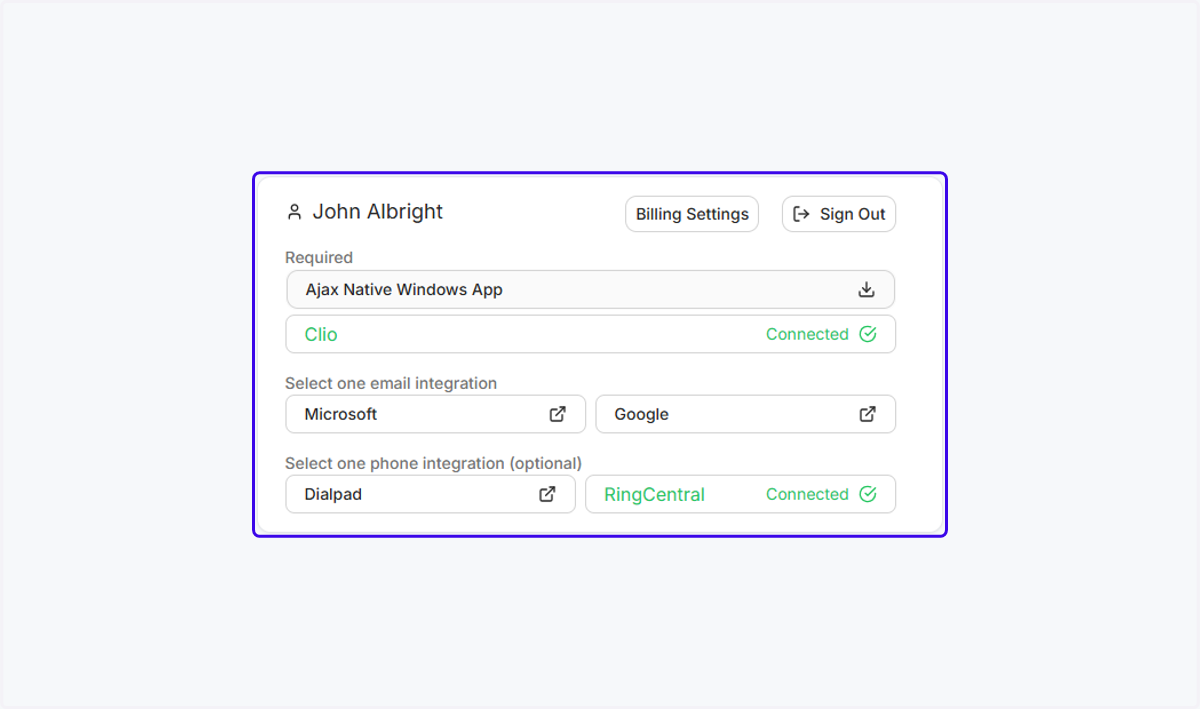
Task: Open the Google external link icon
Action: tap(868, 414)
